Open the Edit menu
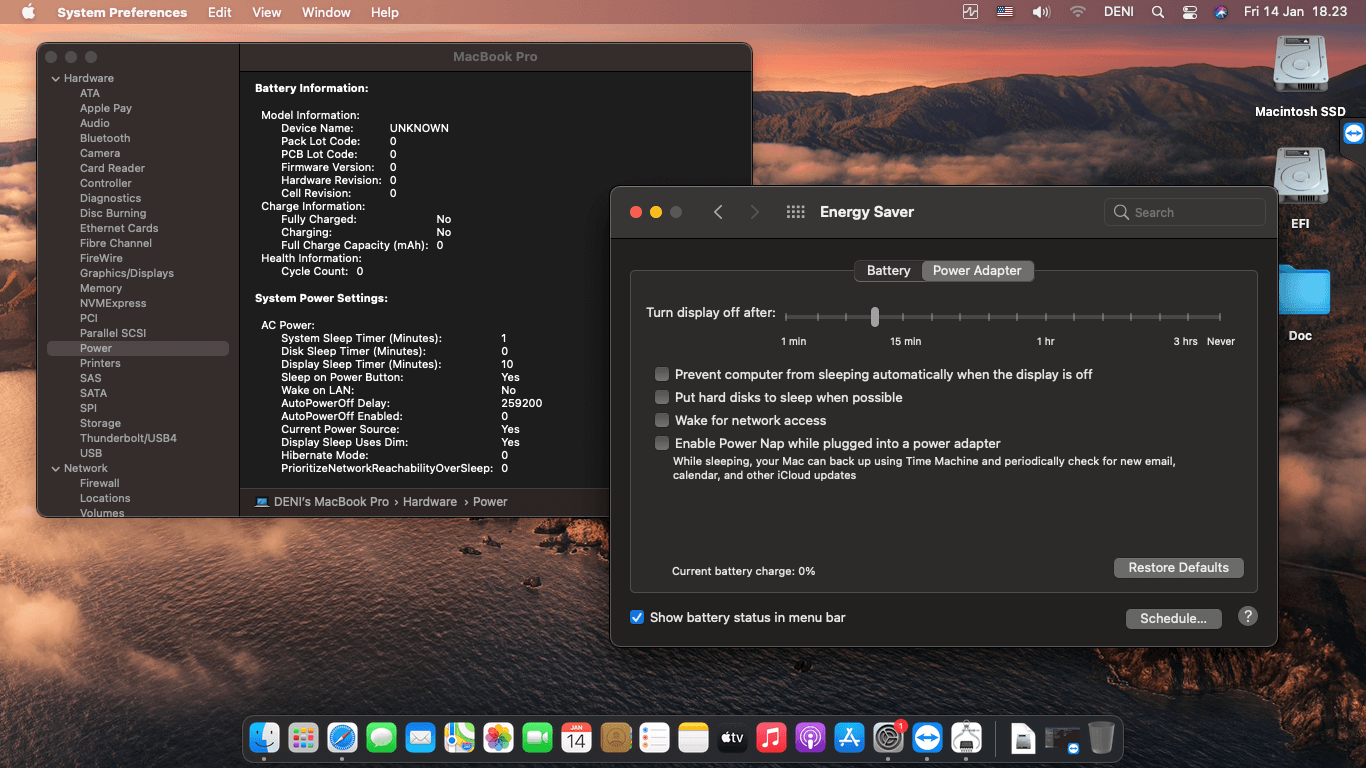The width and height of the screenshot is (1366, 768). 220,12
